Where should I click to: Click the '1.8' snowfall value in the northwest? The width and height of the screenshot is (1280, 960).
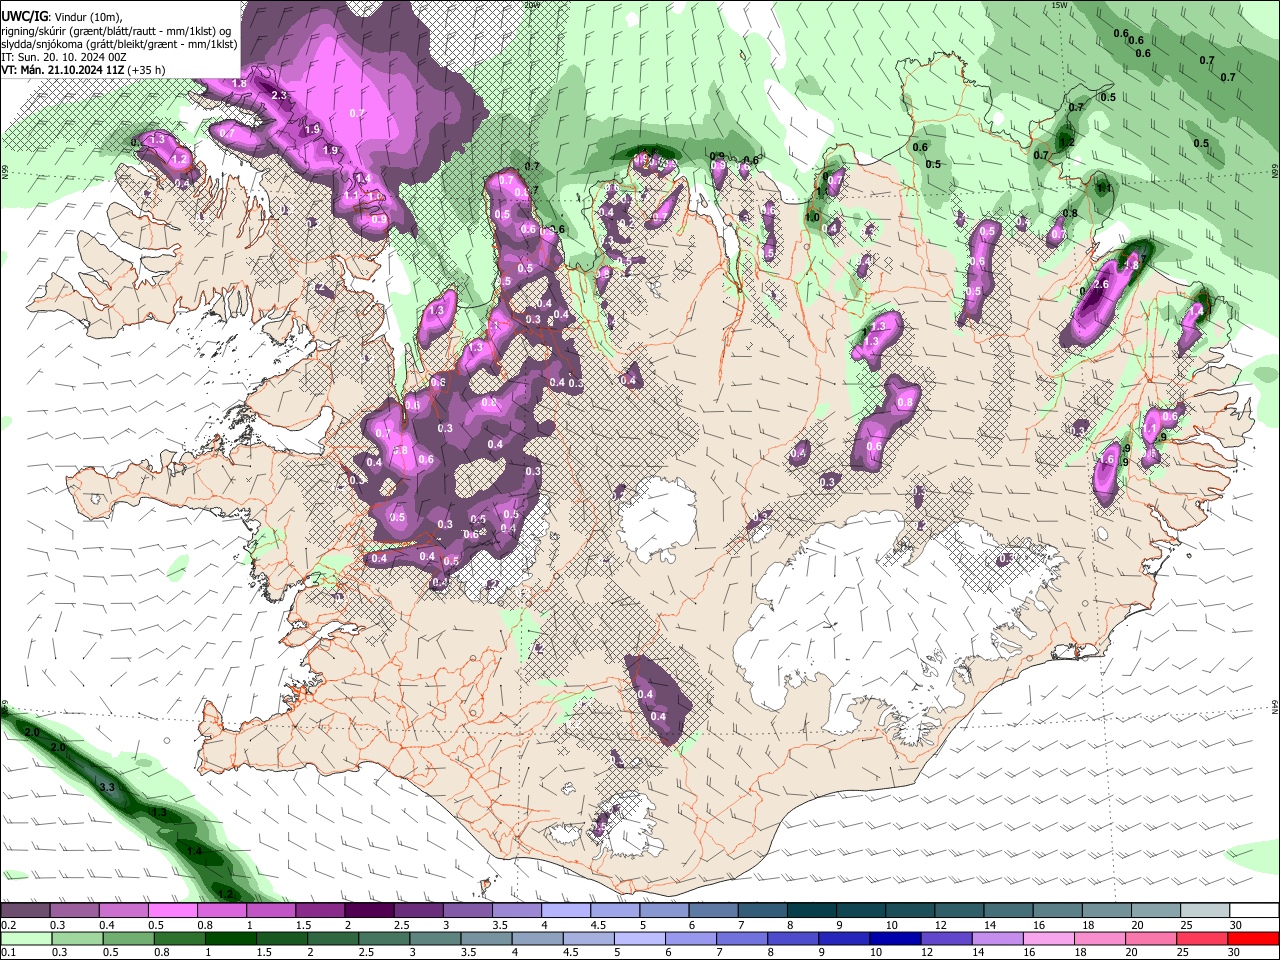[239, 83]
